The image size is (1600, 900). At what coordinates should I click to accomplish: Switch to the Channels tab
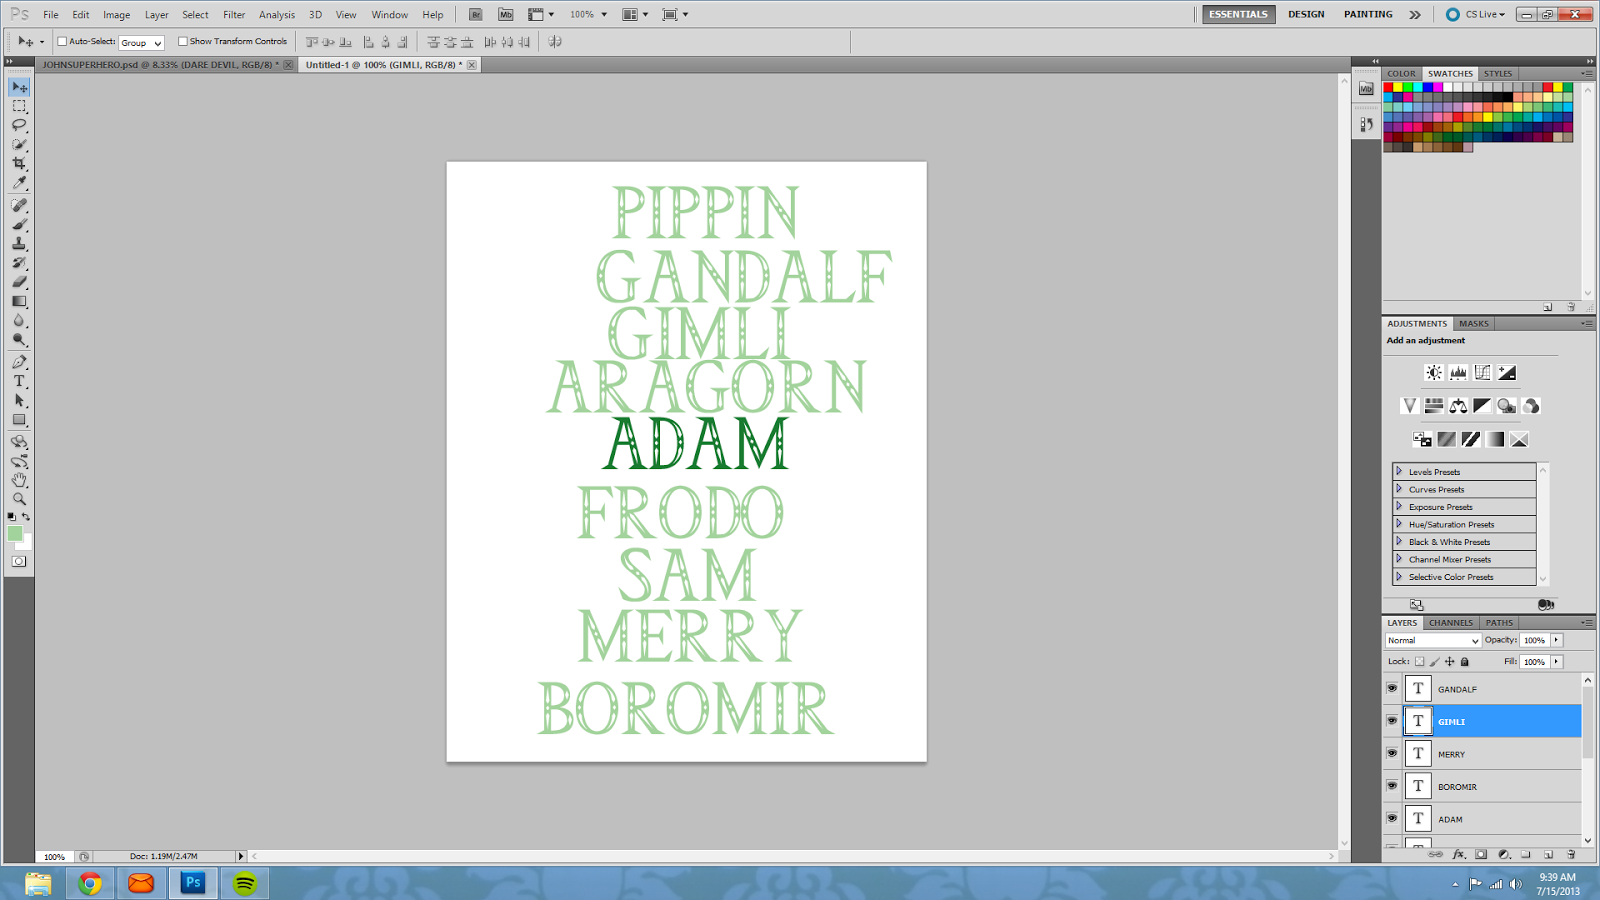(1450, 622)
